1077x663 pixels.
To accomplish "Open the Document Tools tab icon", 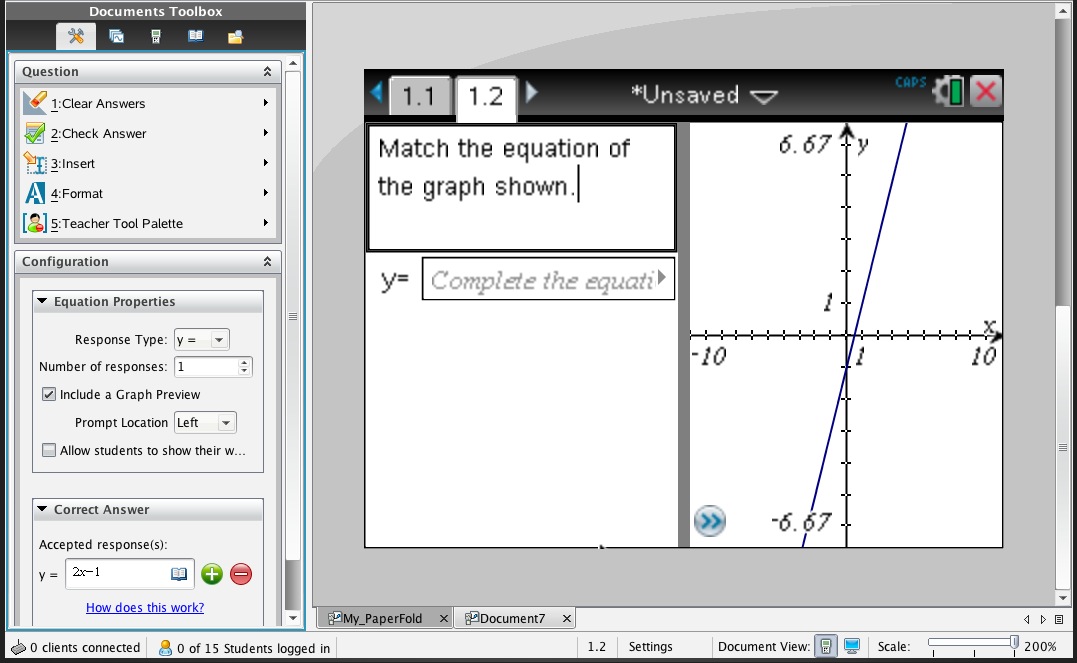I will coord(76,37).
